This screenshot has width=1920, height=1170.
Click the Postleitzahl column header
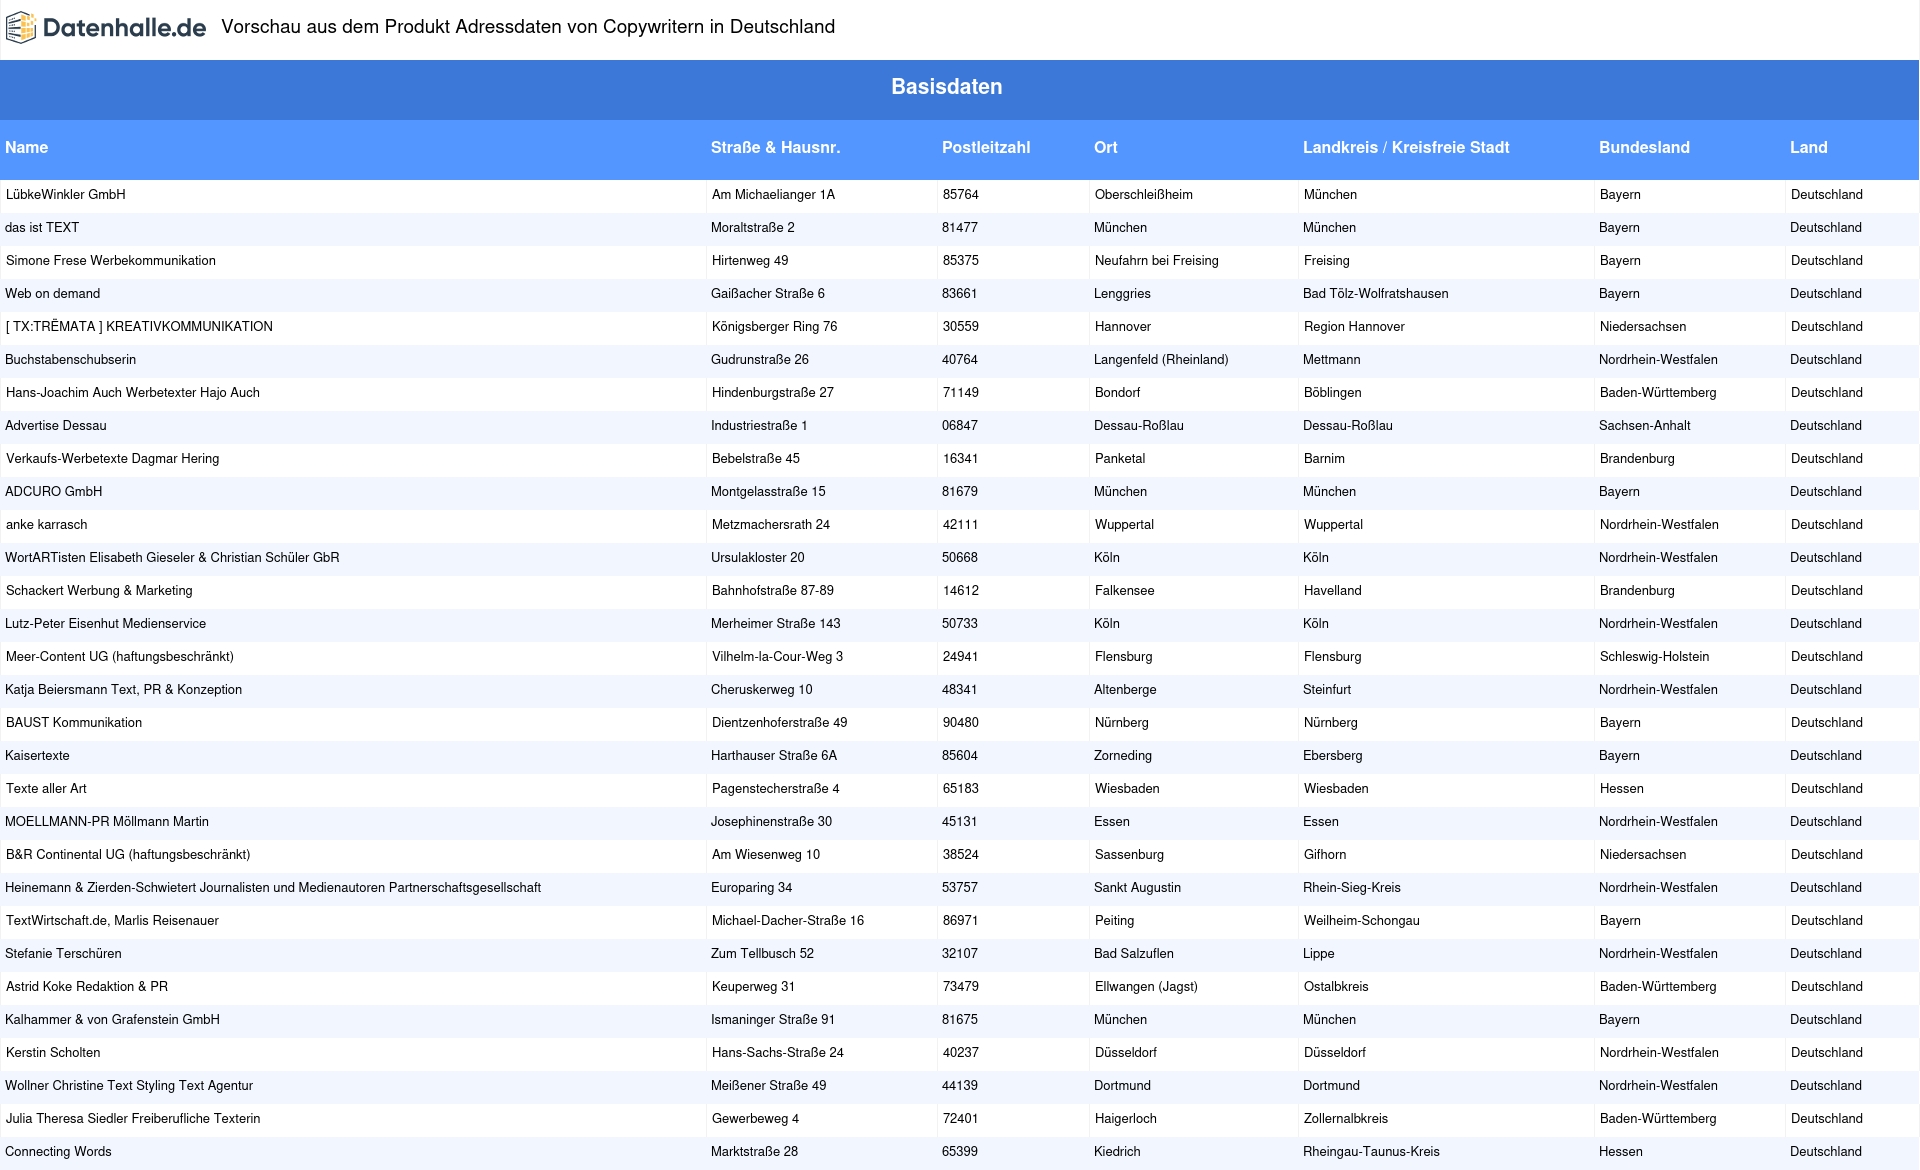coord(986,148)
